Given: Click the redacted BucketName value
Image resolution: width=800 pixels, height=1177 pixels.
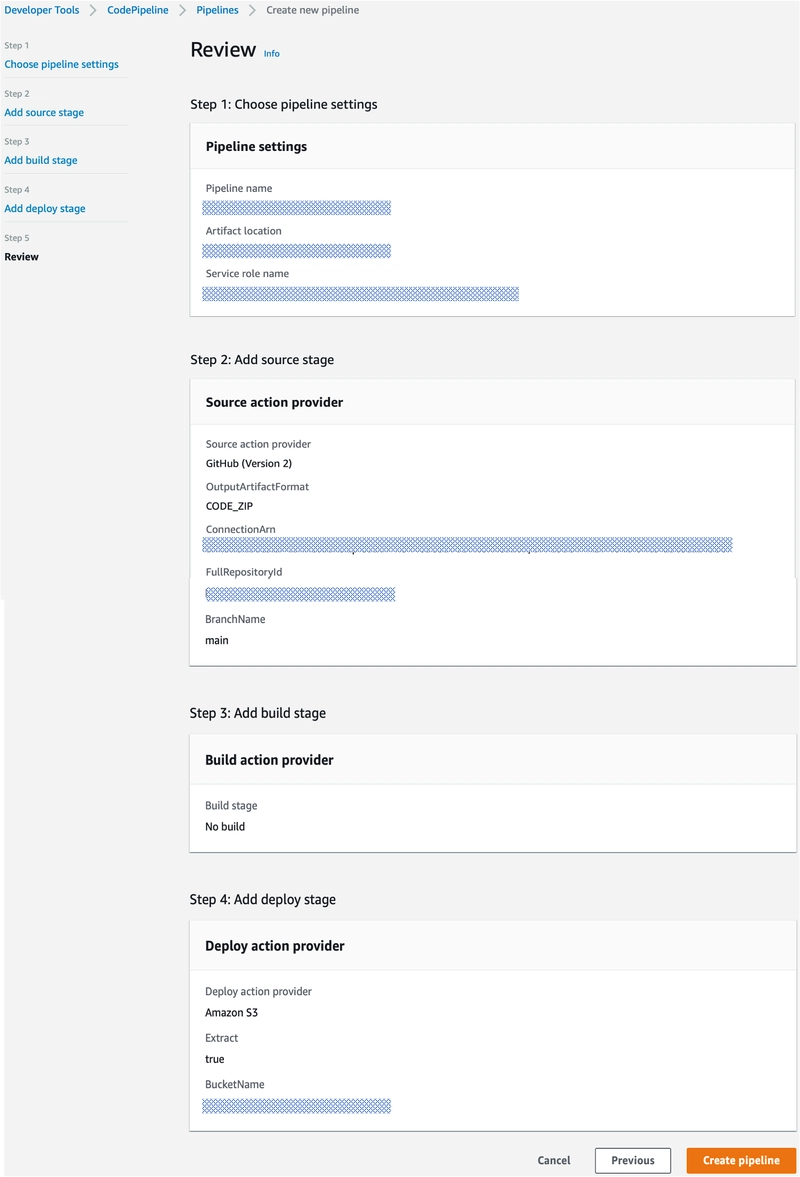Looking at the screenshot, I should [x=296, y=1106].
